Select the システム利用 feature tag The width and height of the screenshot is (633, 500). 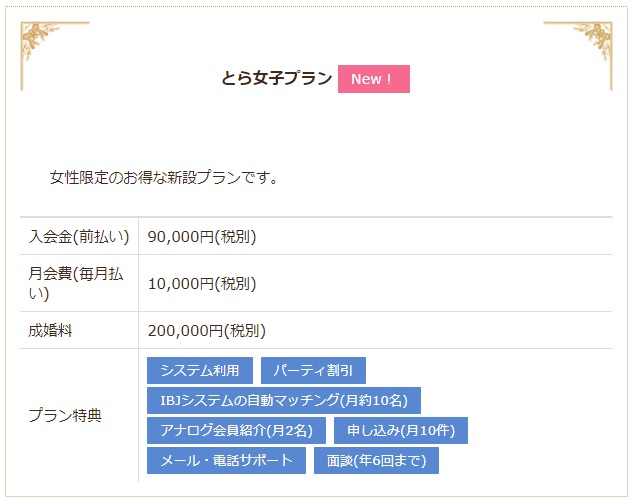(x=200, y=370)
